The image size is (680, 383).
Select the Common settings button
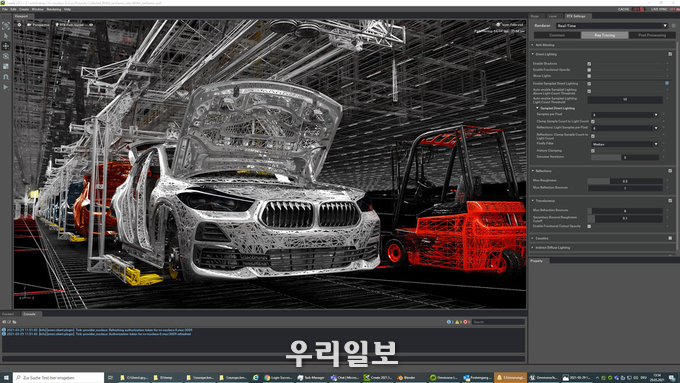click(x=557, y=35)
